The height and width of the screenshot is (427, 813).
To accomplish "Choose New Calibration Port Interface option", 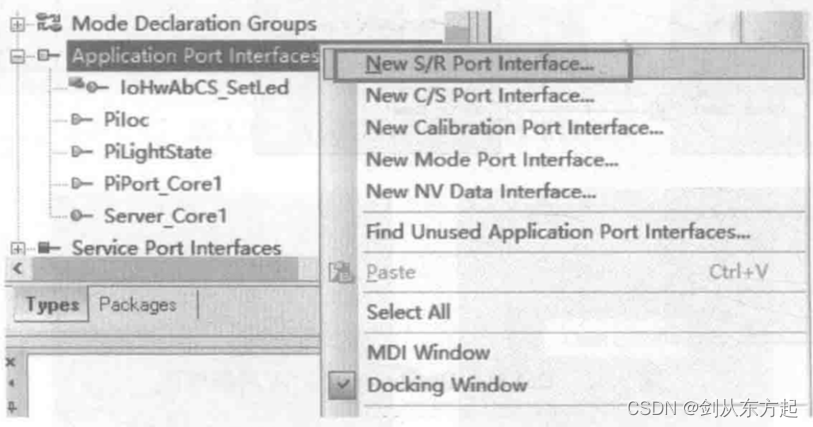I will [x=513, y=128].
